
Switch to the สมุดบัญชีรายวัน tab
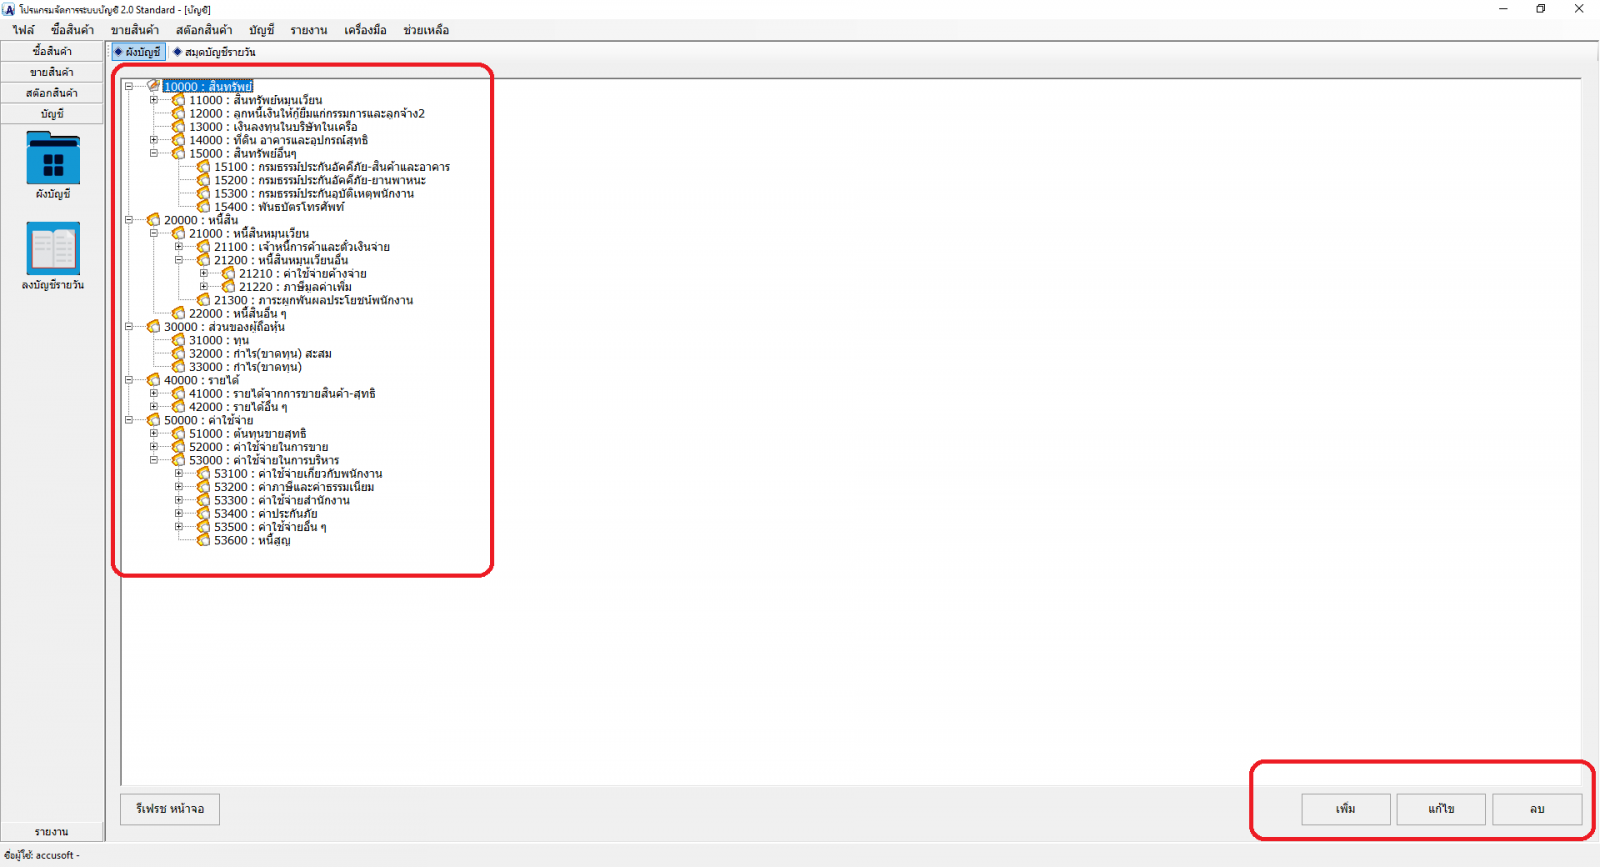click(x=214, y=52)
